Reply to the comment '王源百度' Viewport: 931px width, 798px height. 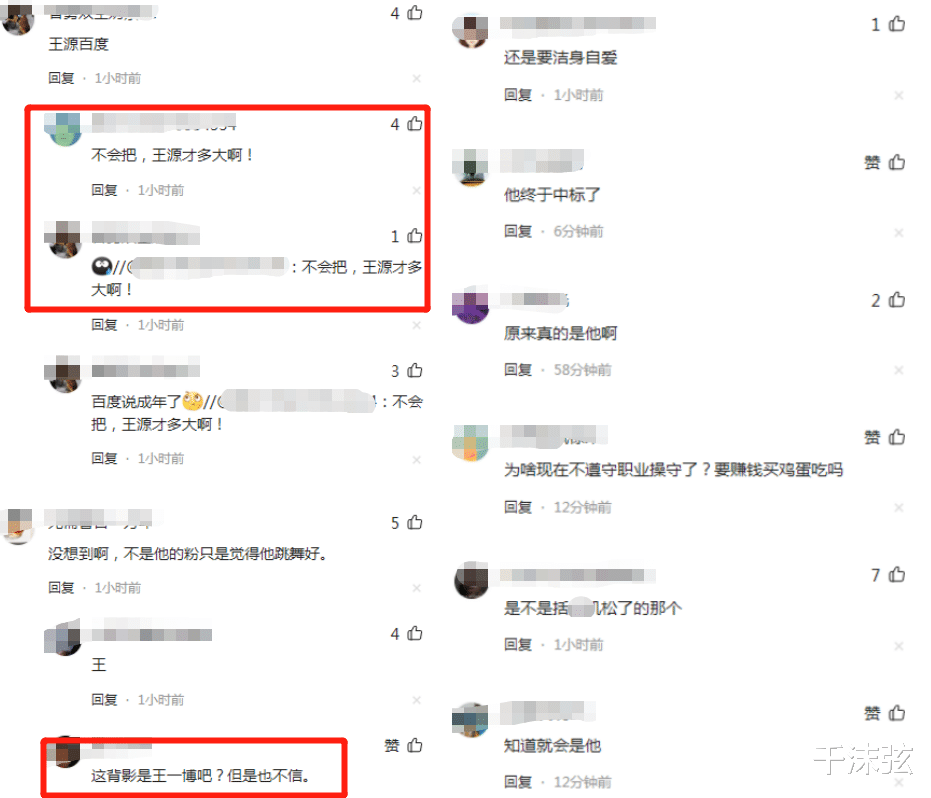point(61,78)
